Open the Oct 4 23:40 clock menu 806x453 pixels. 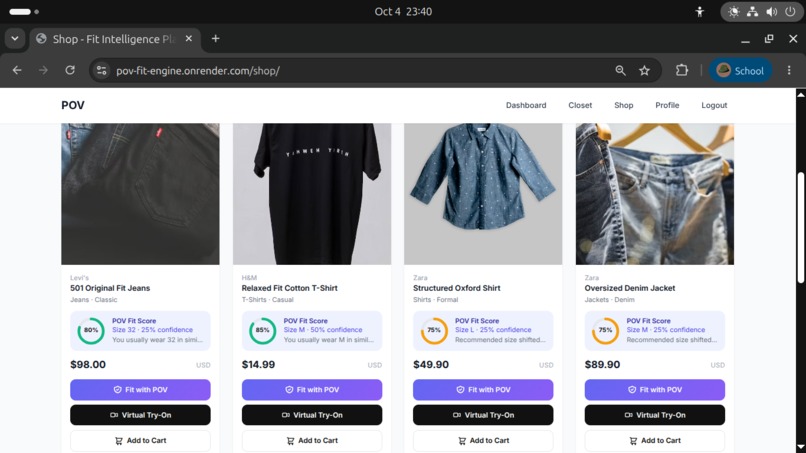coord(403,11)
